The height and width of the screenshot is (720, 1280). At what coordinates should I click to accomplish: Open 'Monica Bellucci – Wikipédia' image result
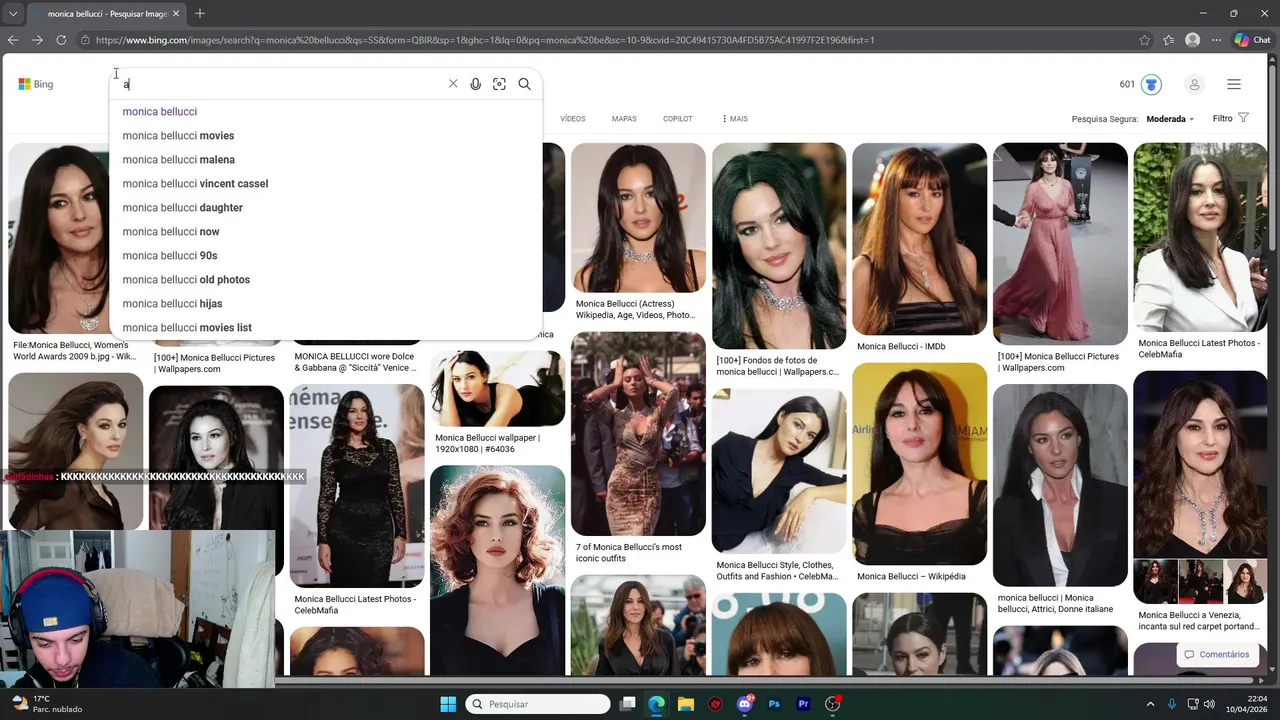919,464
